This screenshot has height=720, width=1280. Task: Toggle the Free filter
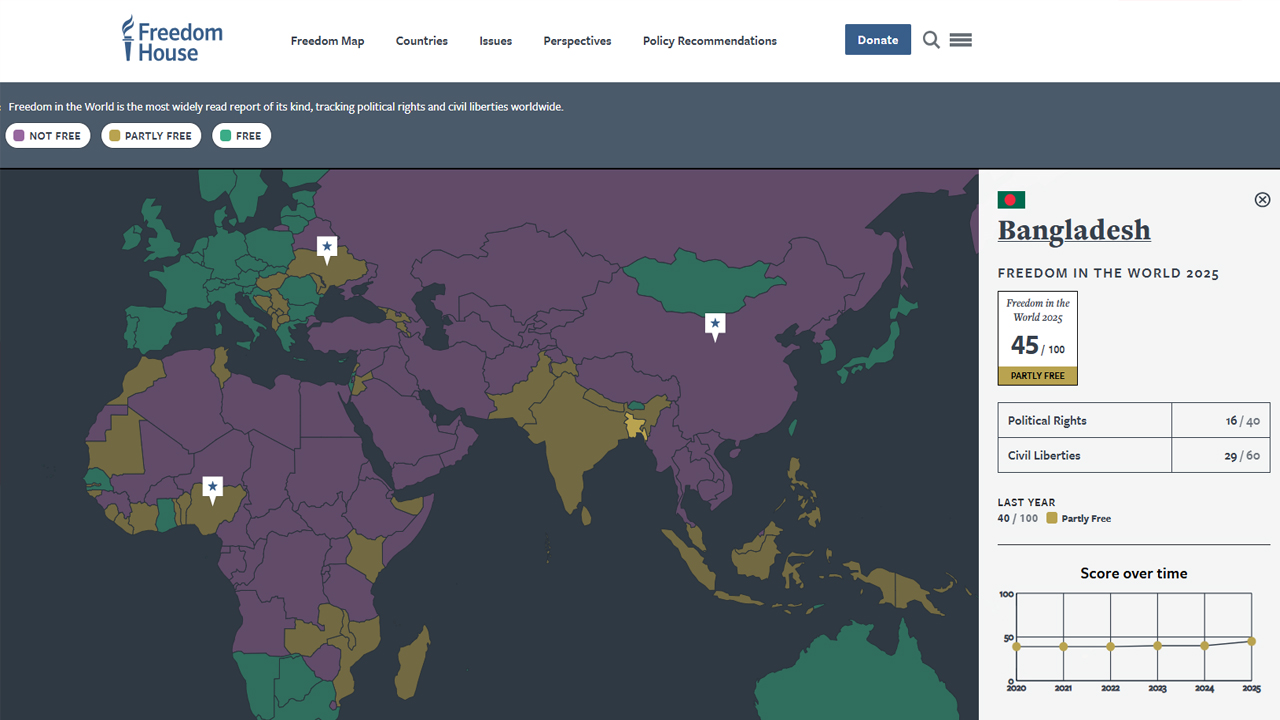click(241, 136)
